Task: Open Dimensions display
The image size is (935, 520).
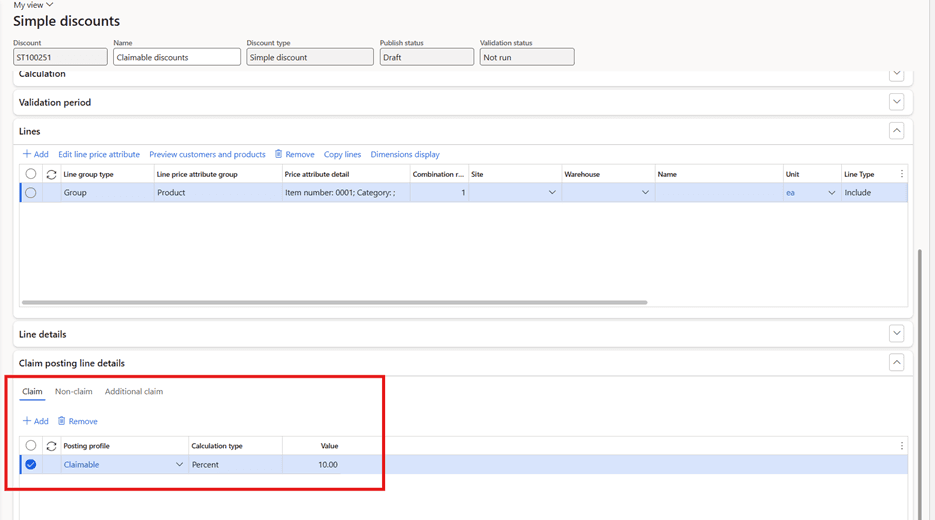Action: [x=405, y=154]
